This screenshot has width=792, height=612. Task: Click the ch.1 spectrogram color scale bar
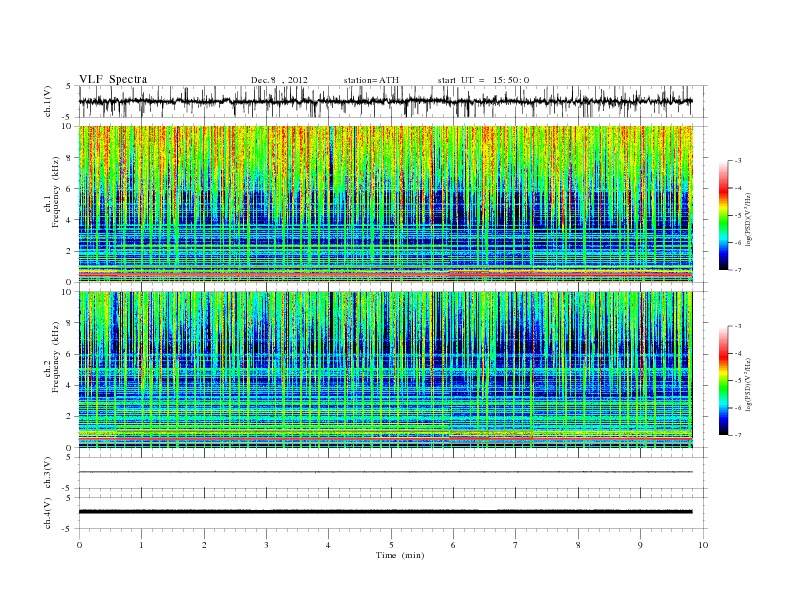[723, 215]
